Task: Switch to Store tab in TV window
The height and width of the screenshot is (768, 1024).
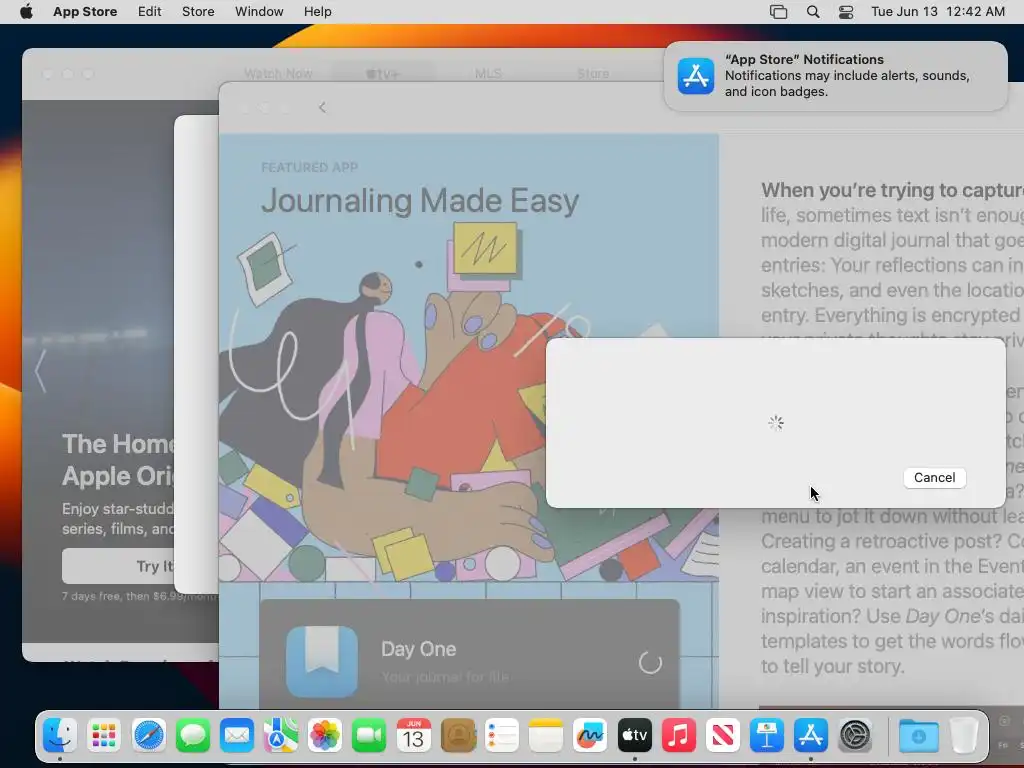Action: [593, 74]
